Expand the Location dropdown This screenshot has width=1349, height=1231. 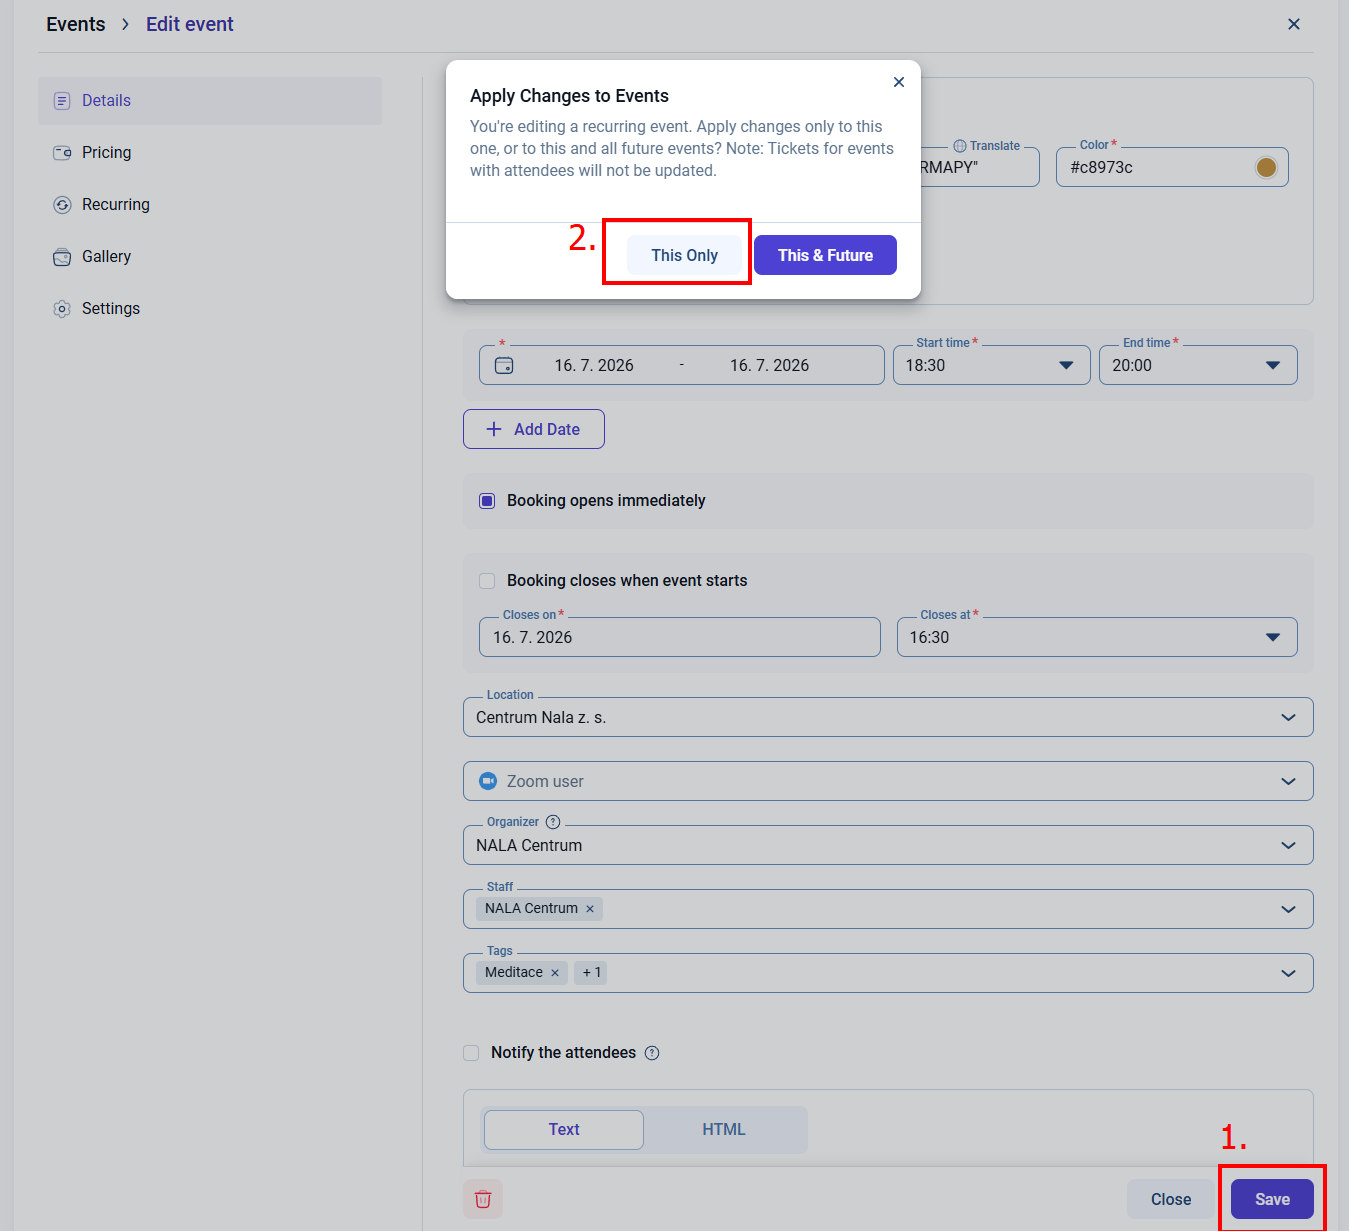[x=1289, y=717]
